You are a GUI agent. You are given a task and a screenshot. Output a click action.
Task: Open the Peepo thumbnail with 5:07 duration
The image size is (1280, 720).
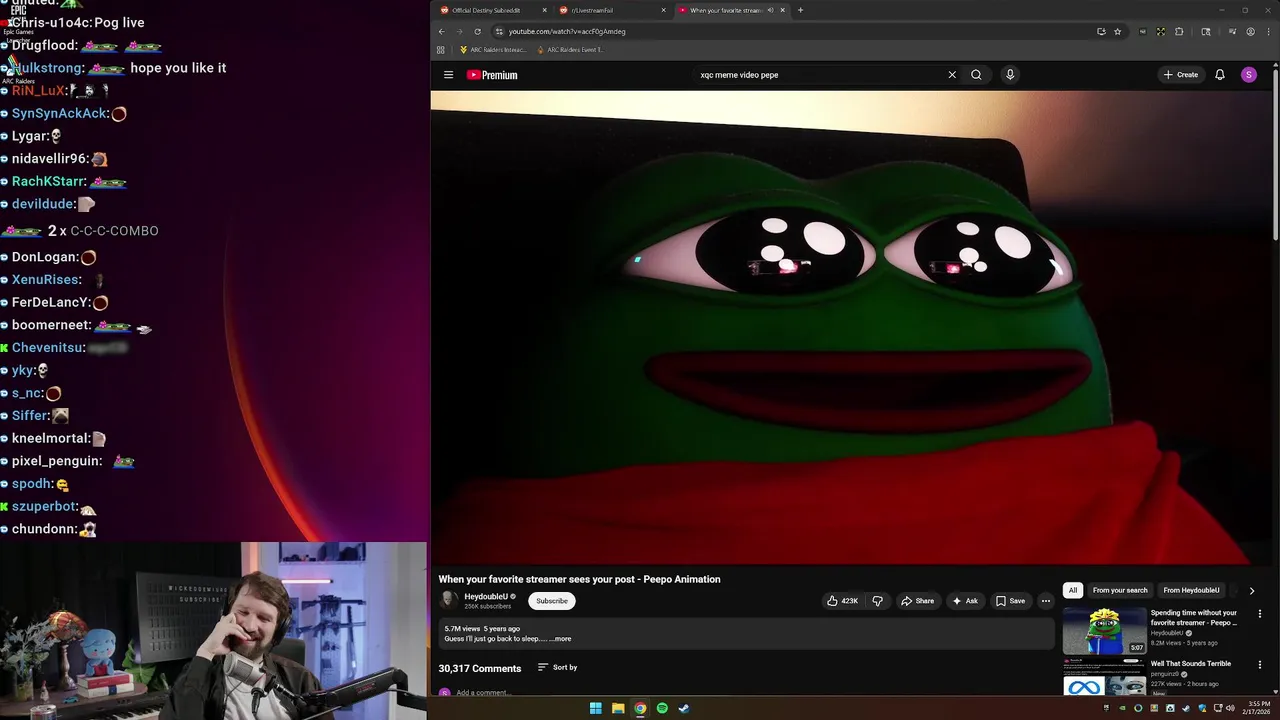[1104, 631]
